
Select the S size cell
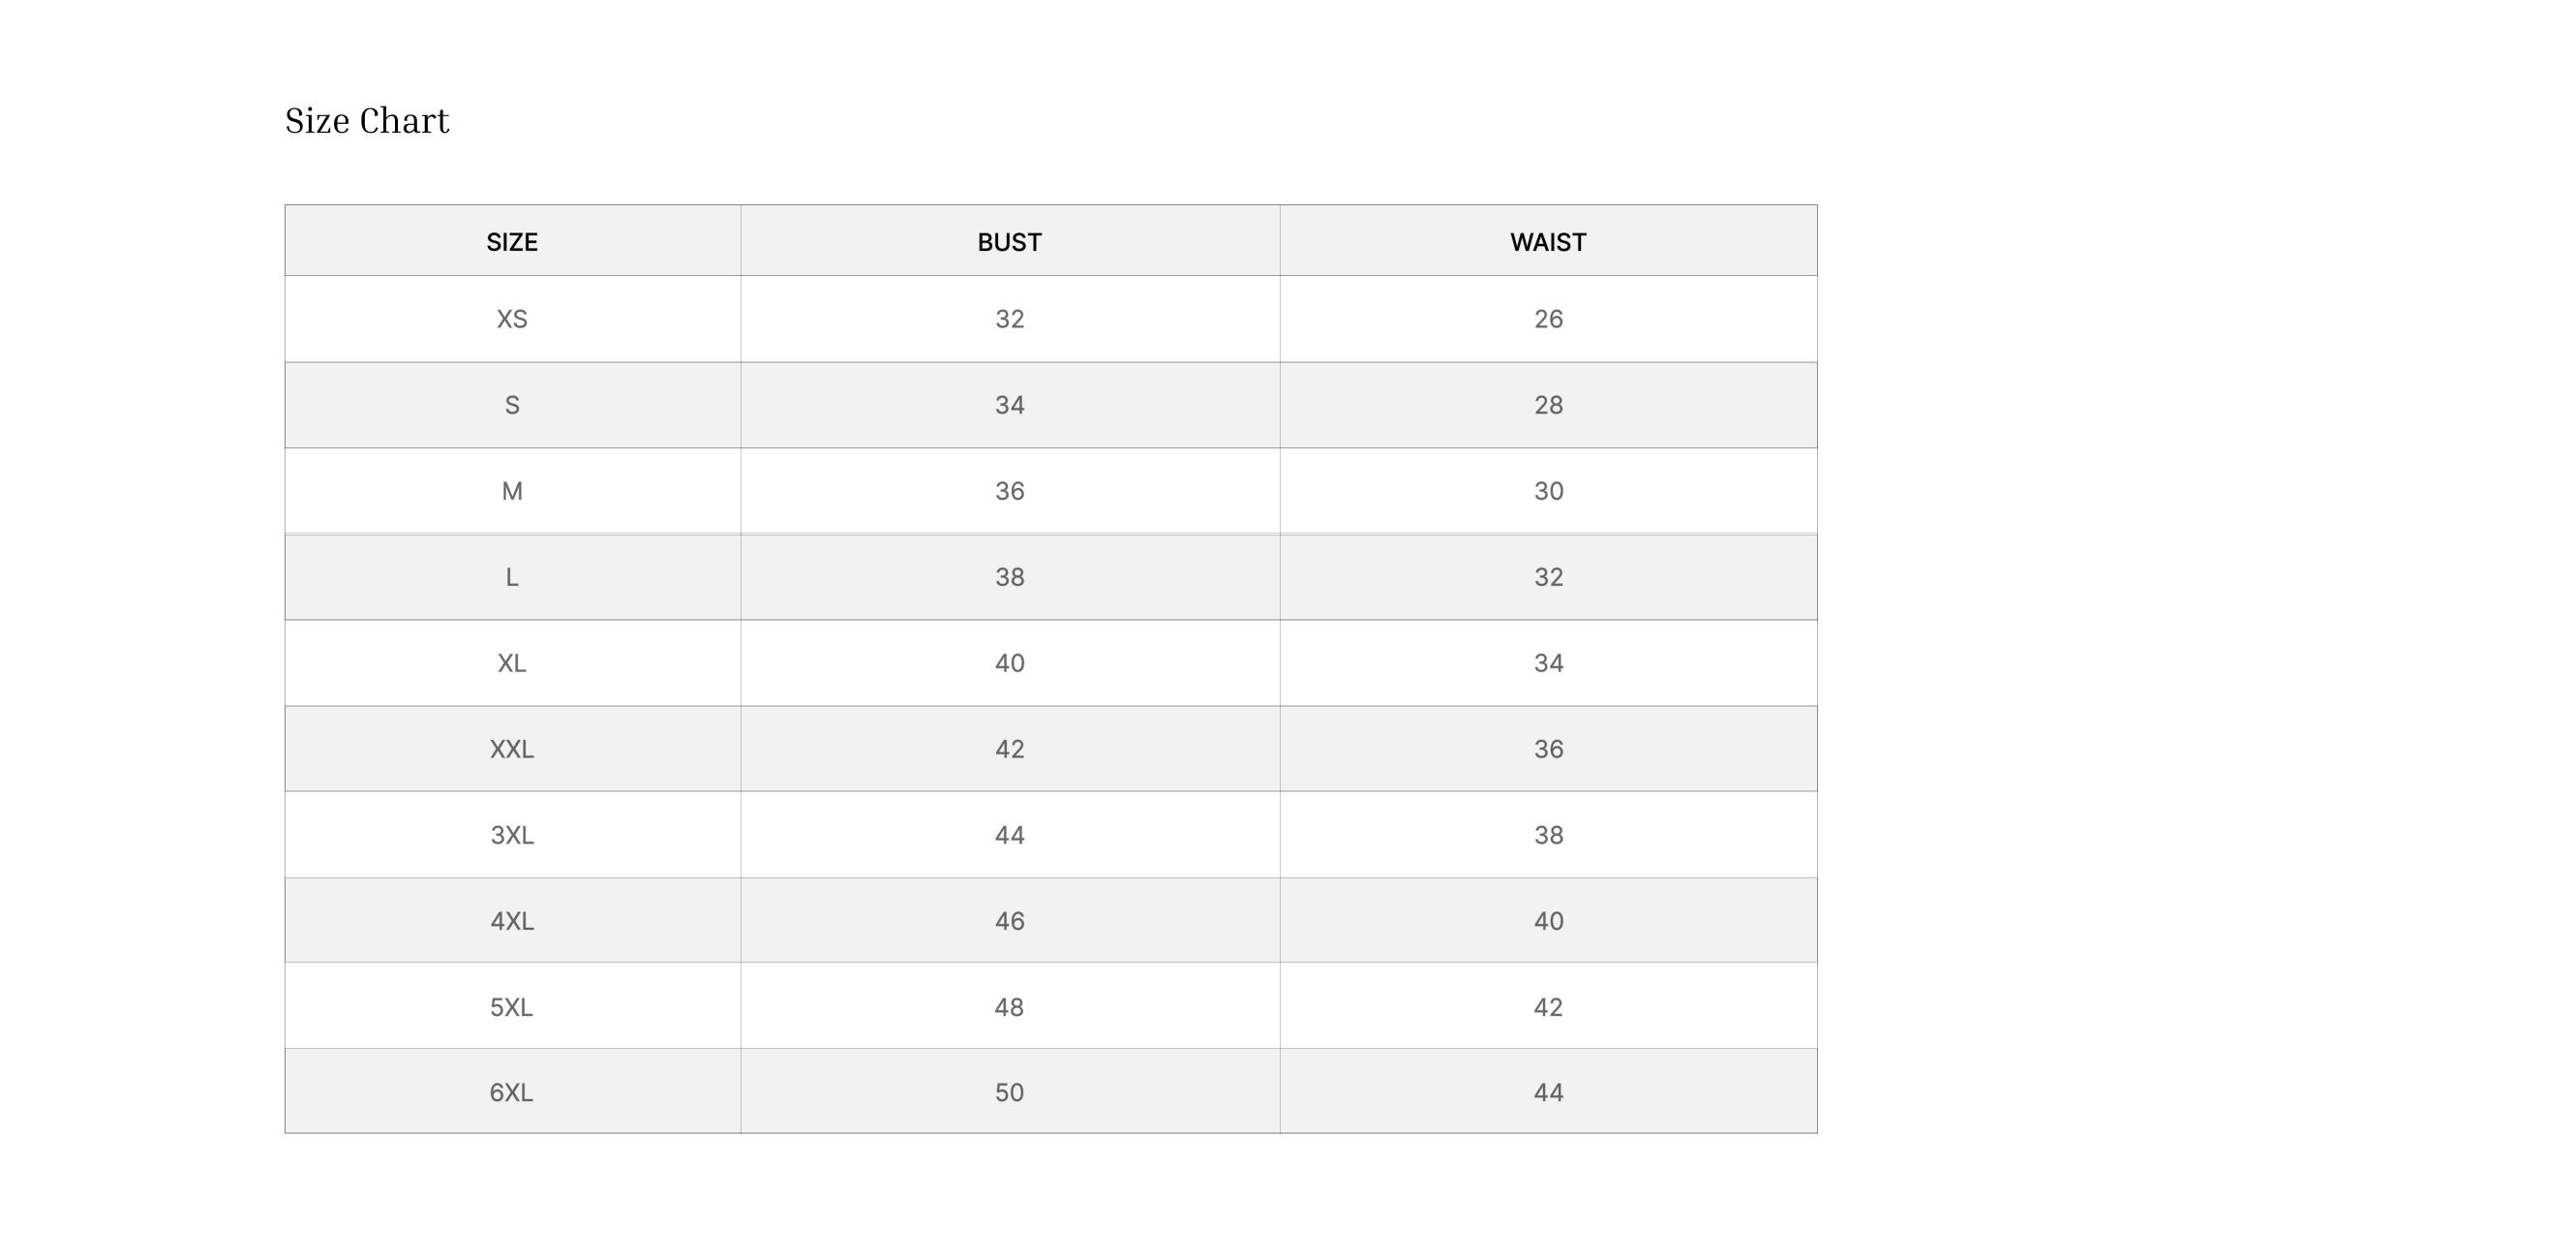point(512,405)
